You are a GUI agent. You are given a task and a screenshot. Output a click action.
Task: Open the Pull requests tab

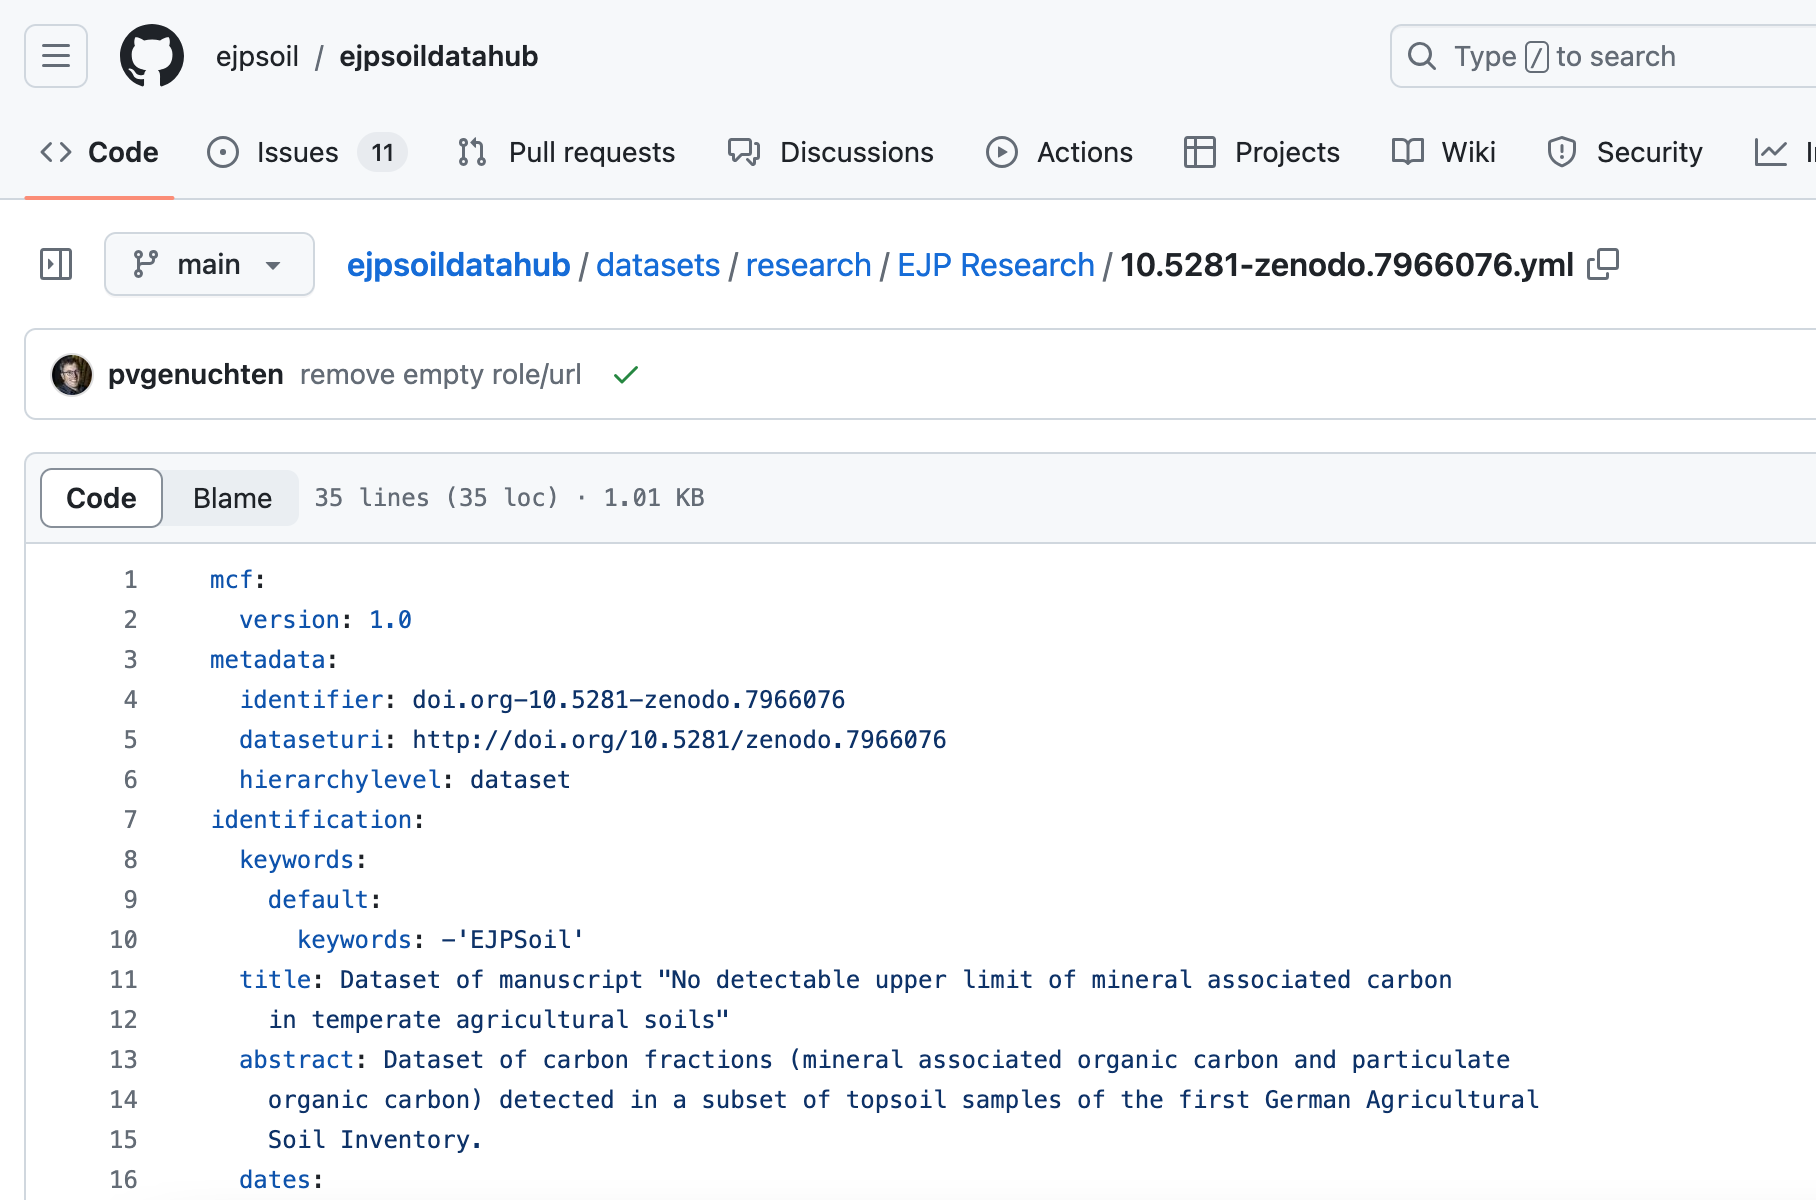coord(566,152)
